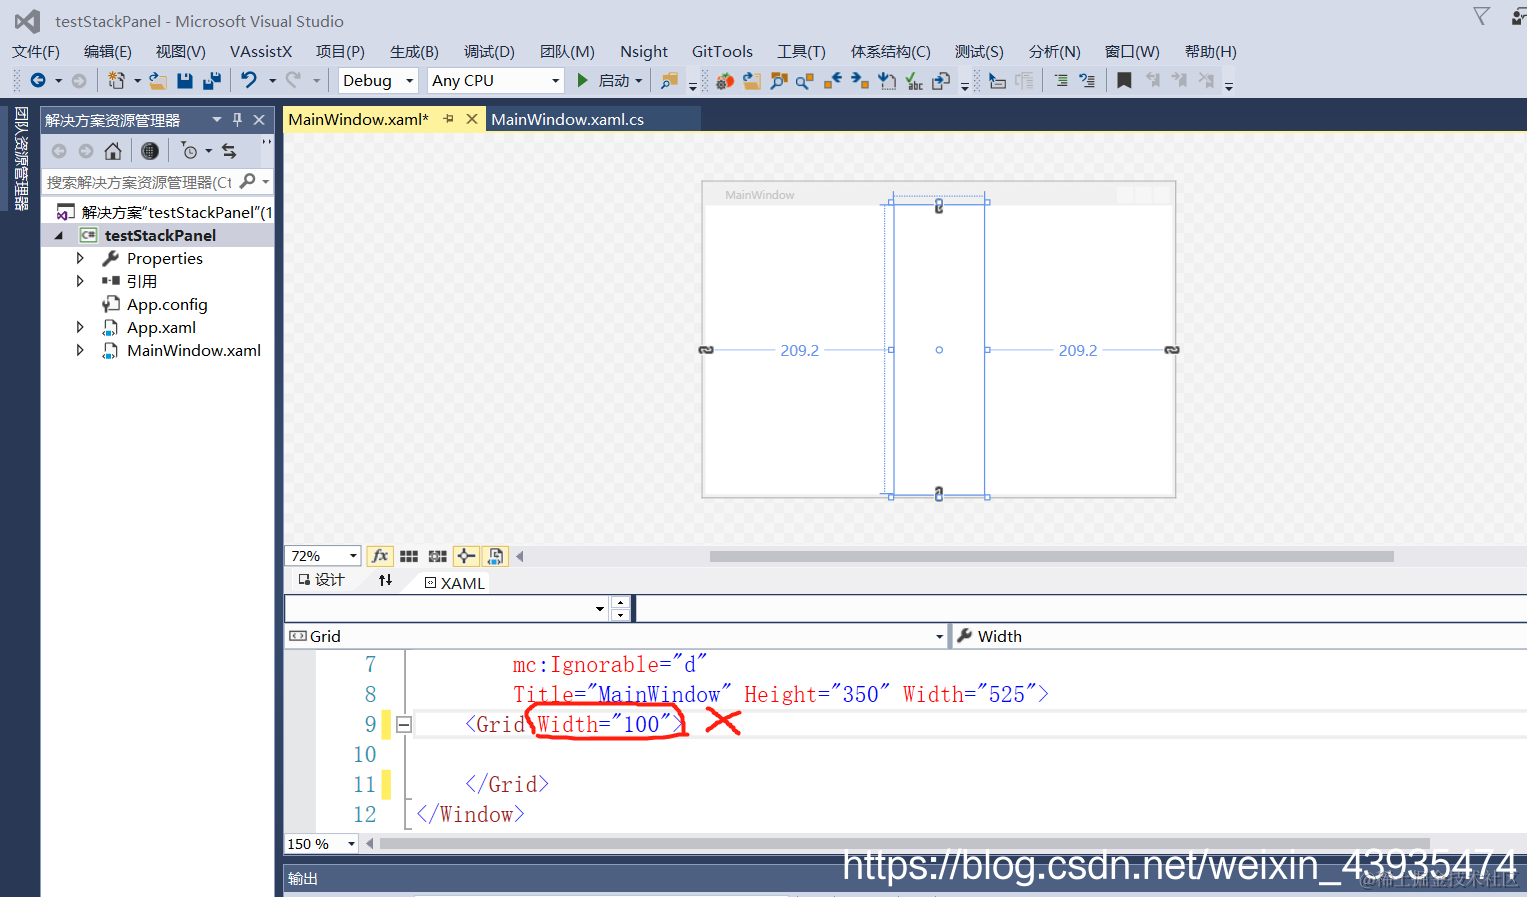This screenshot has height=897, width=1527.
Task: Click the notifications filter funnel icon
Action: coord(1482,15)
